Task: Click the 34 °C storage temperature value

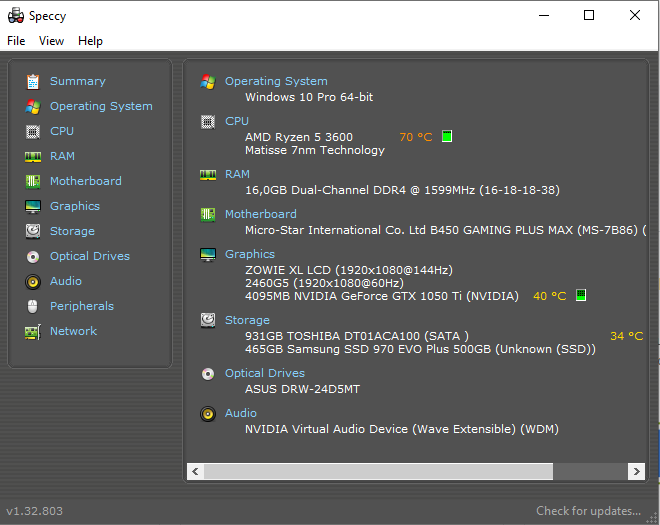Action: (627, 336)
